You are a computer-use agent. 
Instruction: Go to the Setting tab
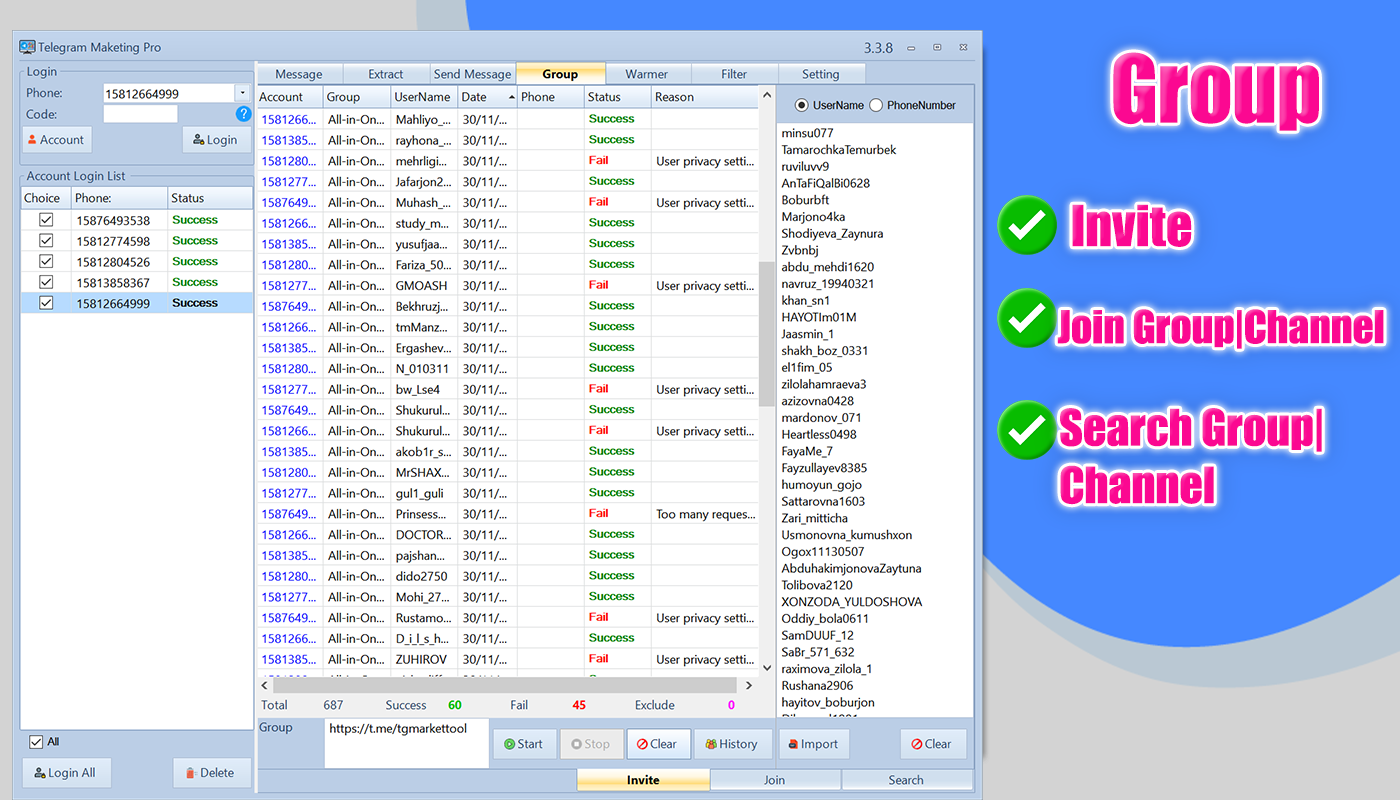[821, 74]
